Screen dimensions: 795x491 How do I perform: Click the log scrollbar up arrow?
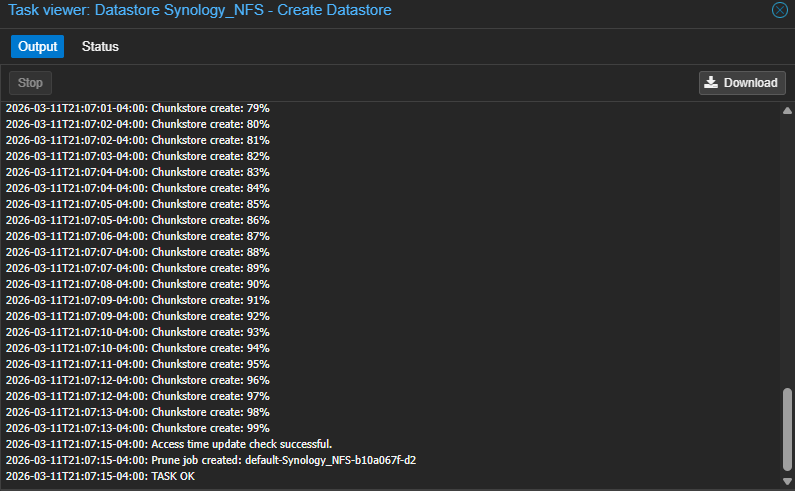click(x=787, y=111)
